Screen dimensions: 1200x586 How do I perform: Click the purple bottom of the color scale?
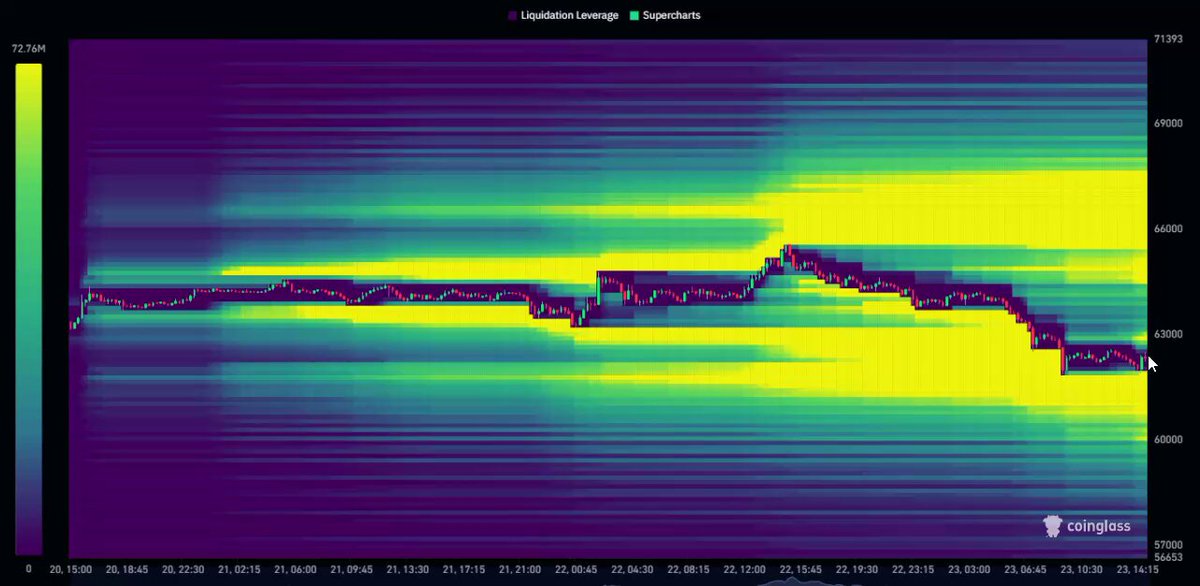29,545
